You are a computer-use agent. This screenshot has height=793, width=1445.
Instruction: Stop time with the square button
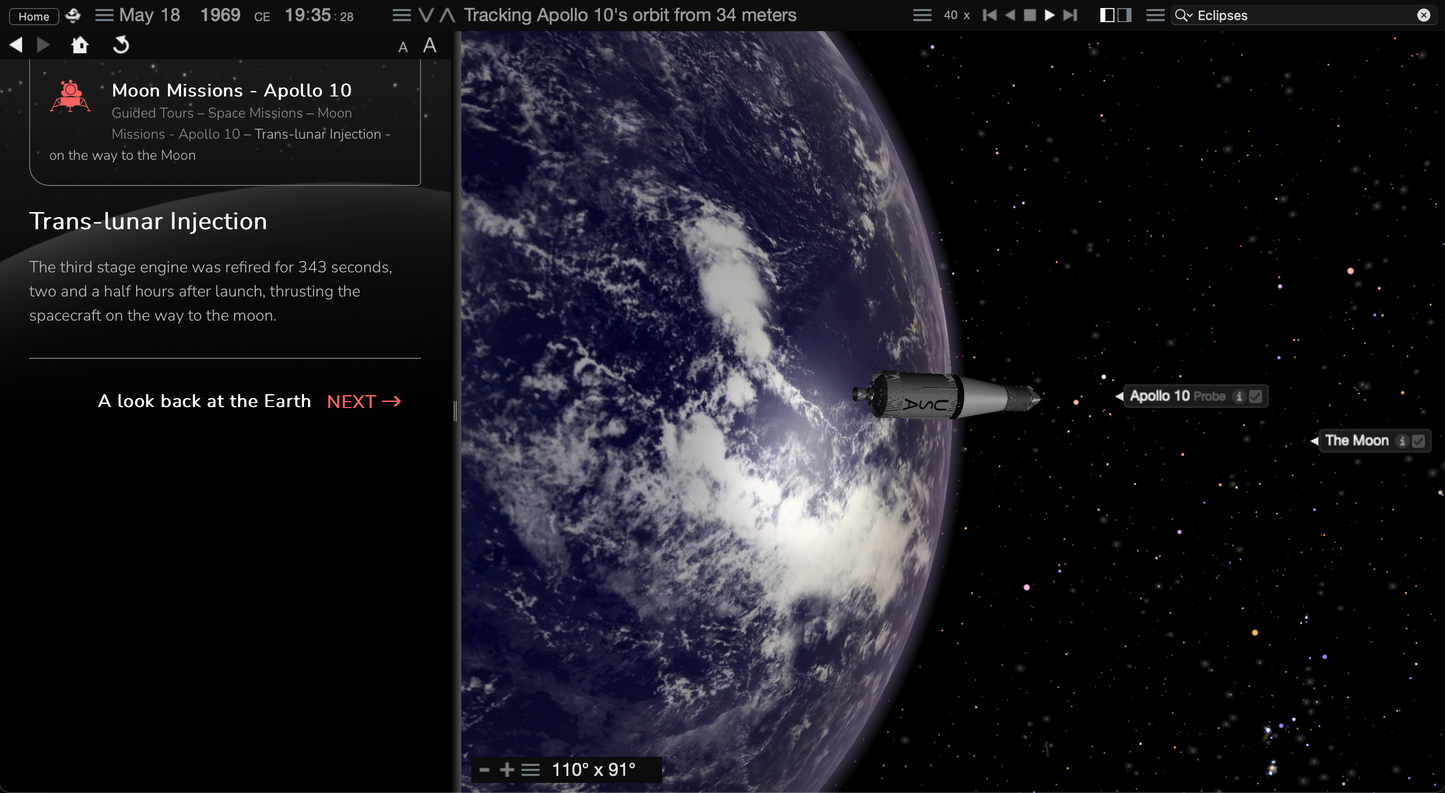[x=1030, y=15]
